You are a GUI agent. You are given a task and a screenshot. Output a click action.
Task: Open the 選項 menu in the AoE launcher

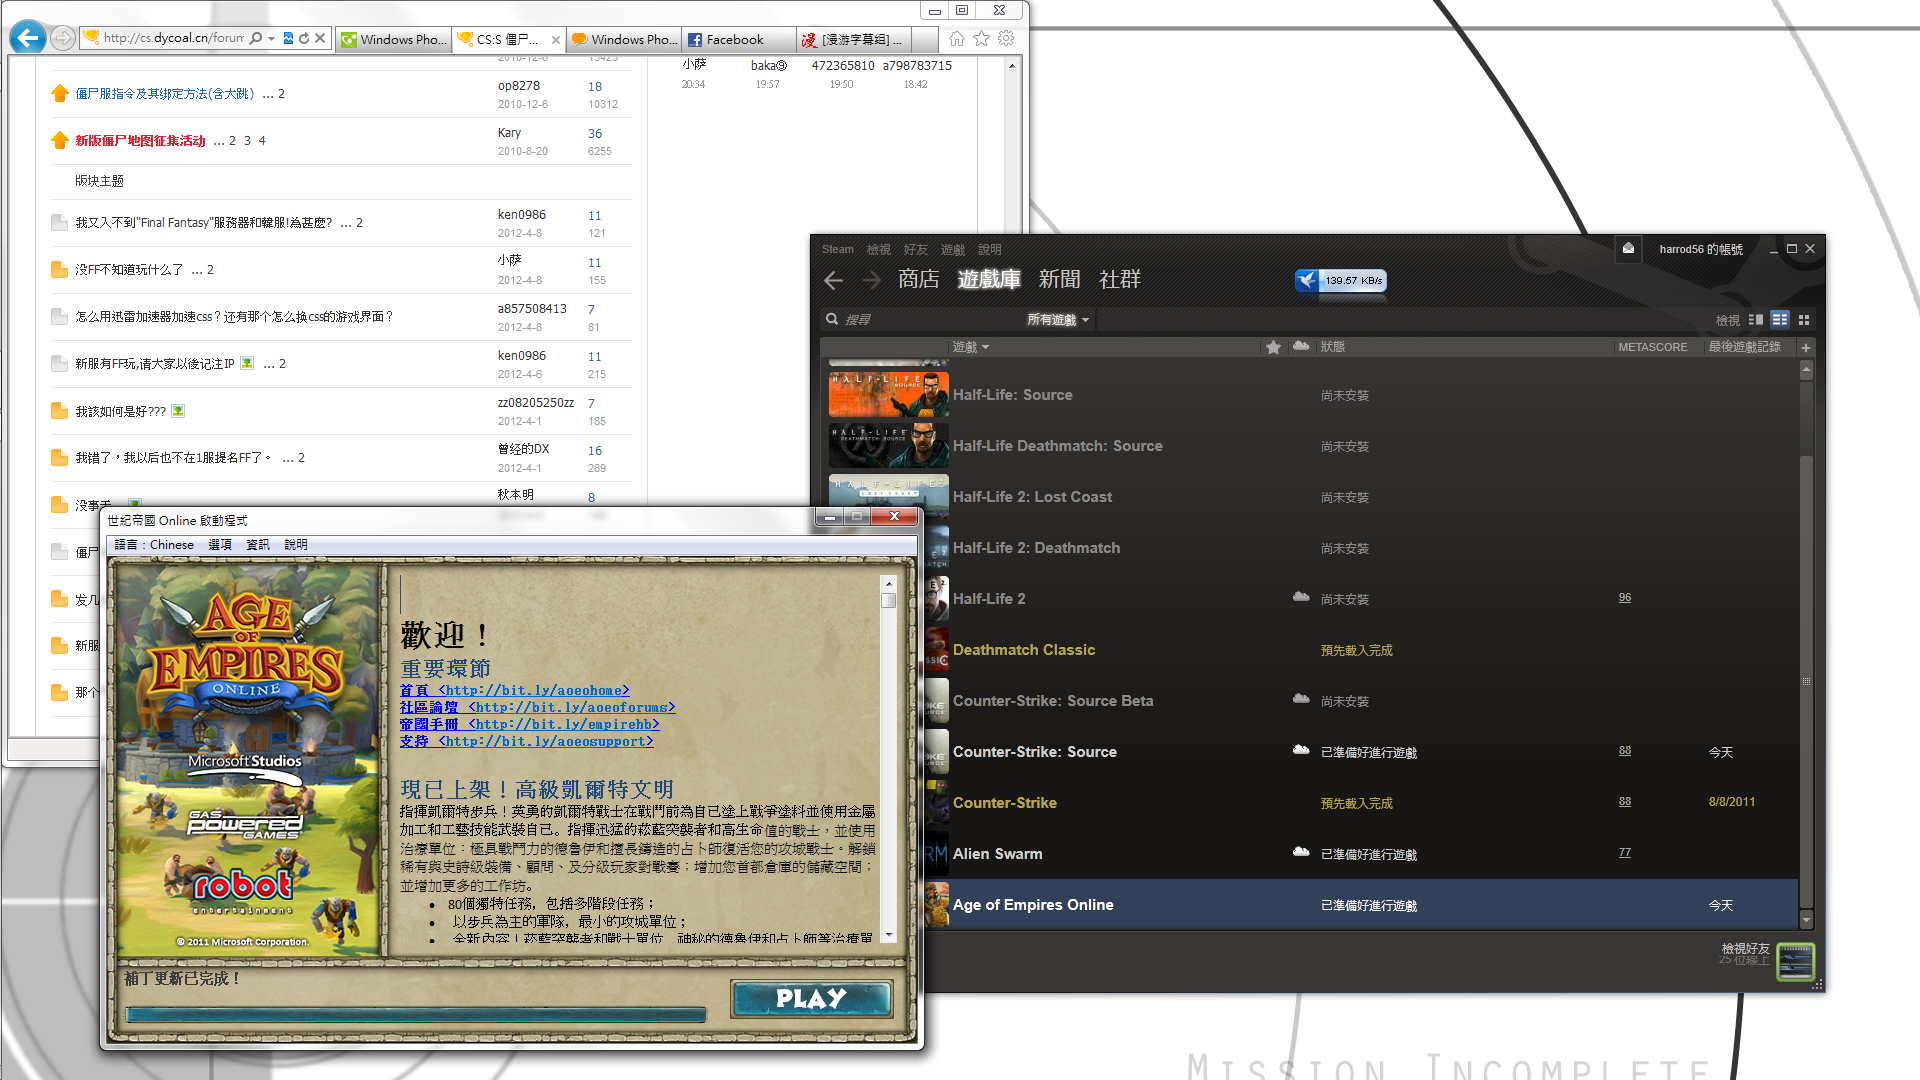[x=220, y=545]
